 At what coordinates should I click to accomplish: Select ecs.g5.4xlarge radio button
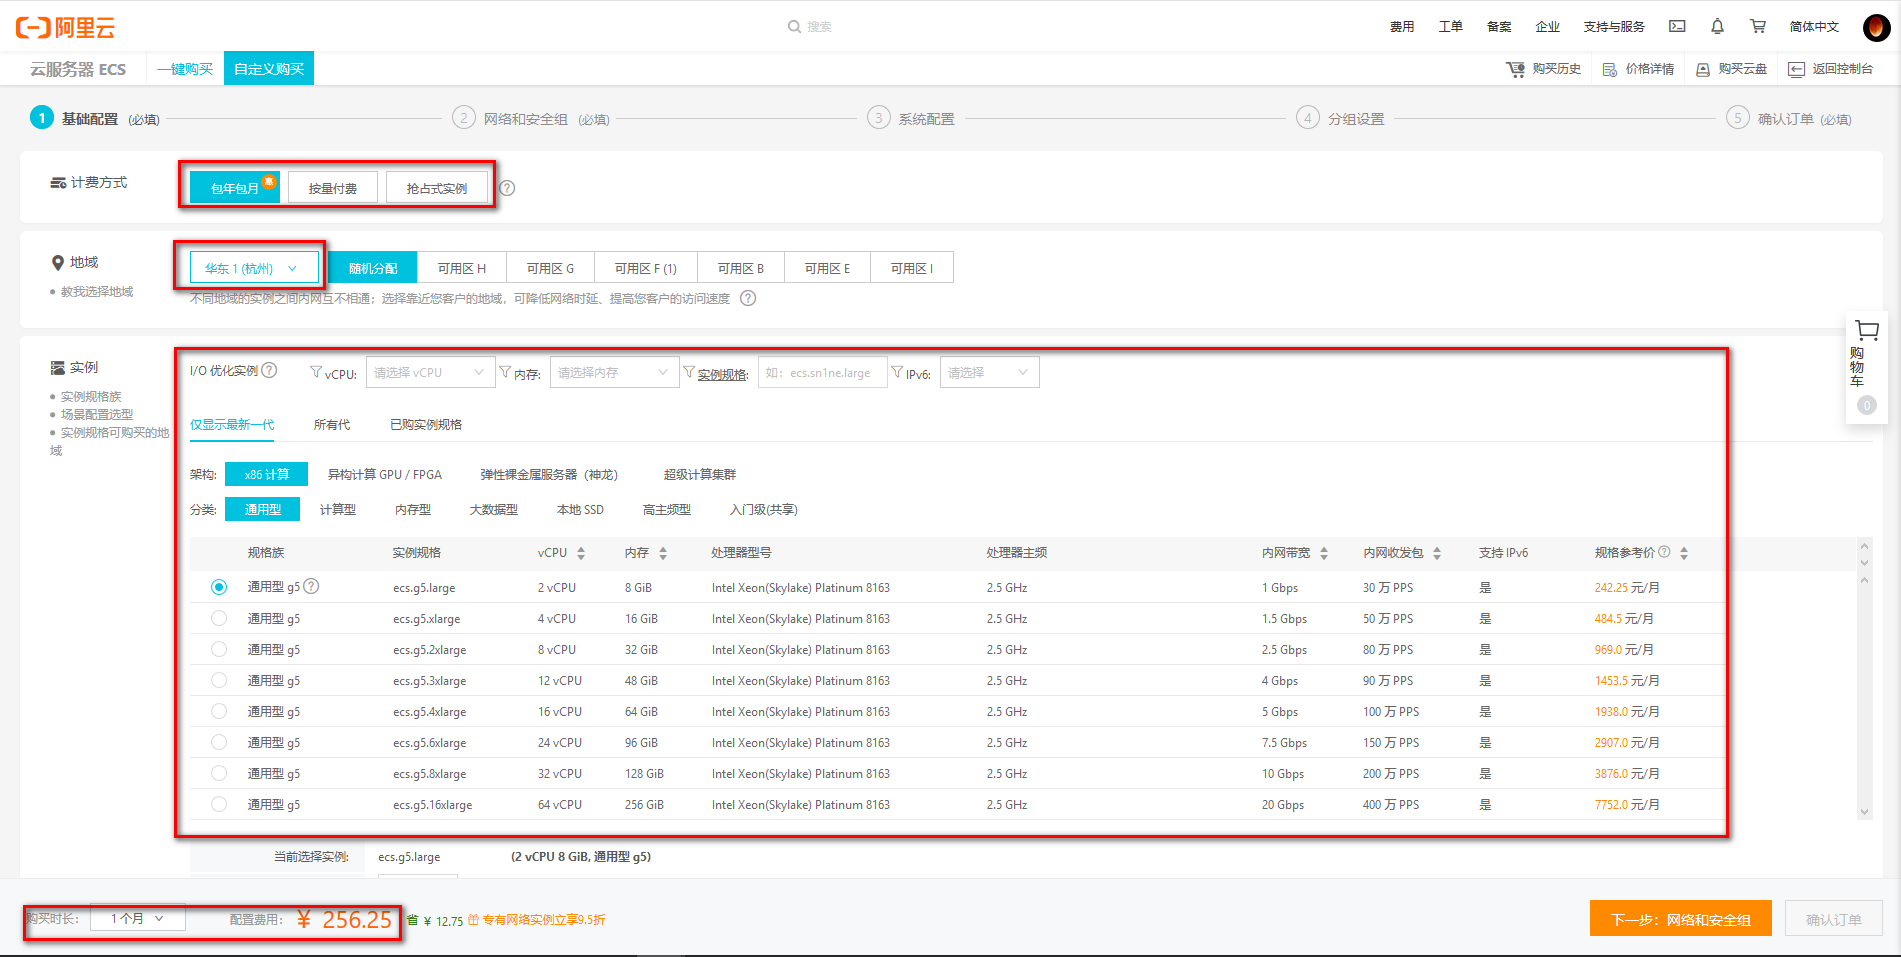point(219,711)
